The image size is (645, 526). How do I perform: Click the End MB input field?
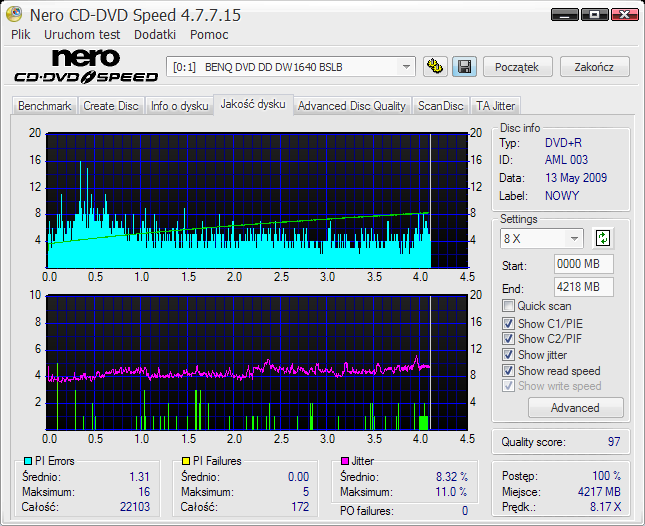pos(583,287)
